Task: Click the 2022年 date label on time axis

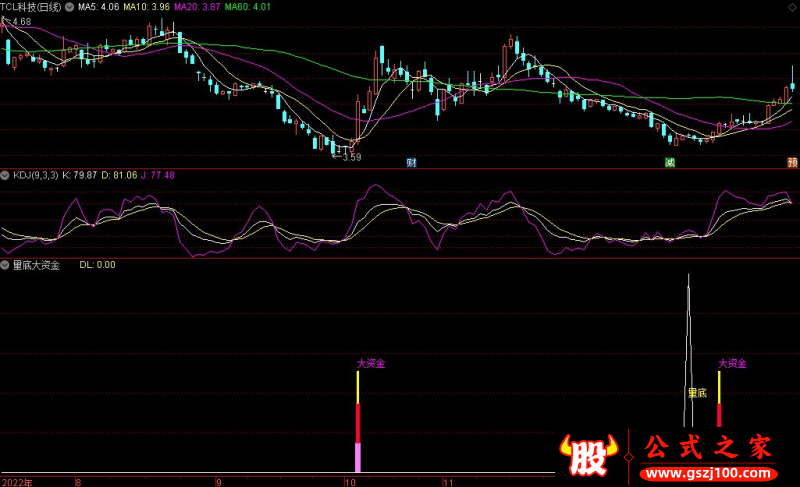Action: (x=16, y=481)
